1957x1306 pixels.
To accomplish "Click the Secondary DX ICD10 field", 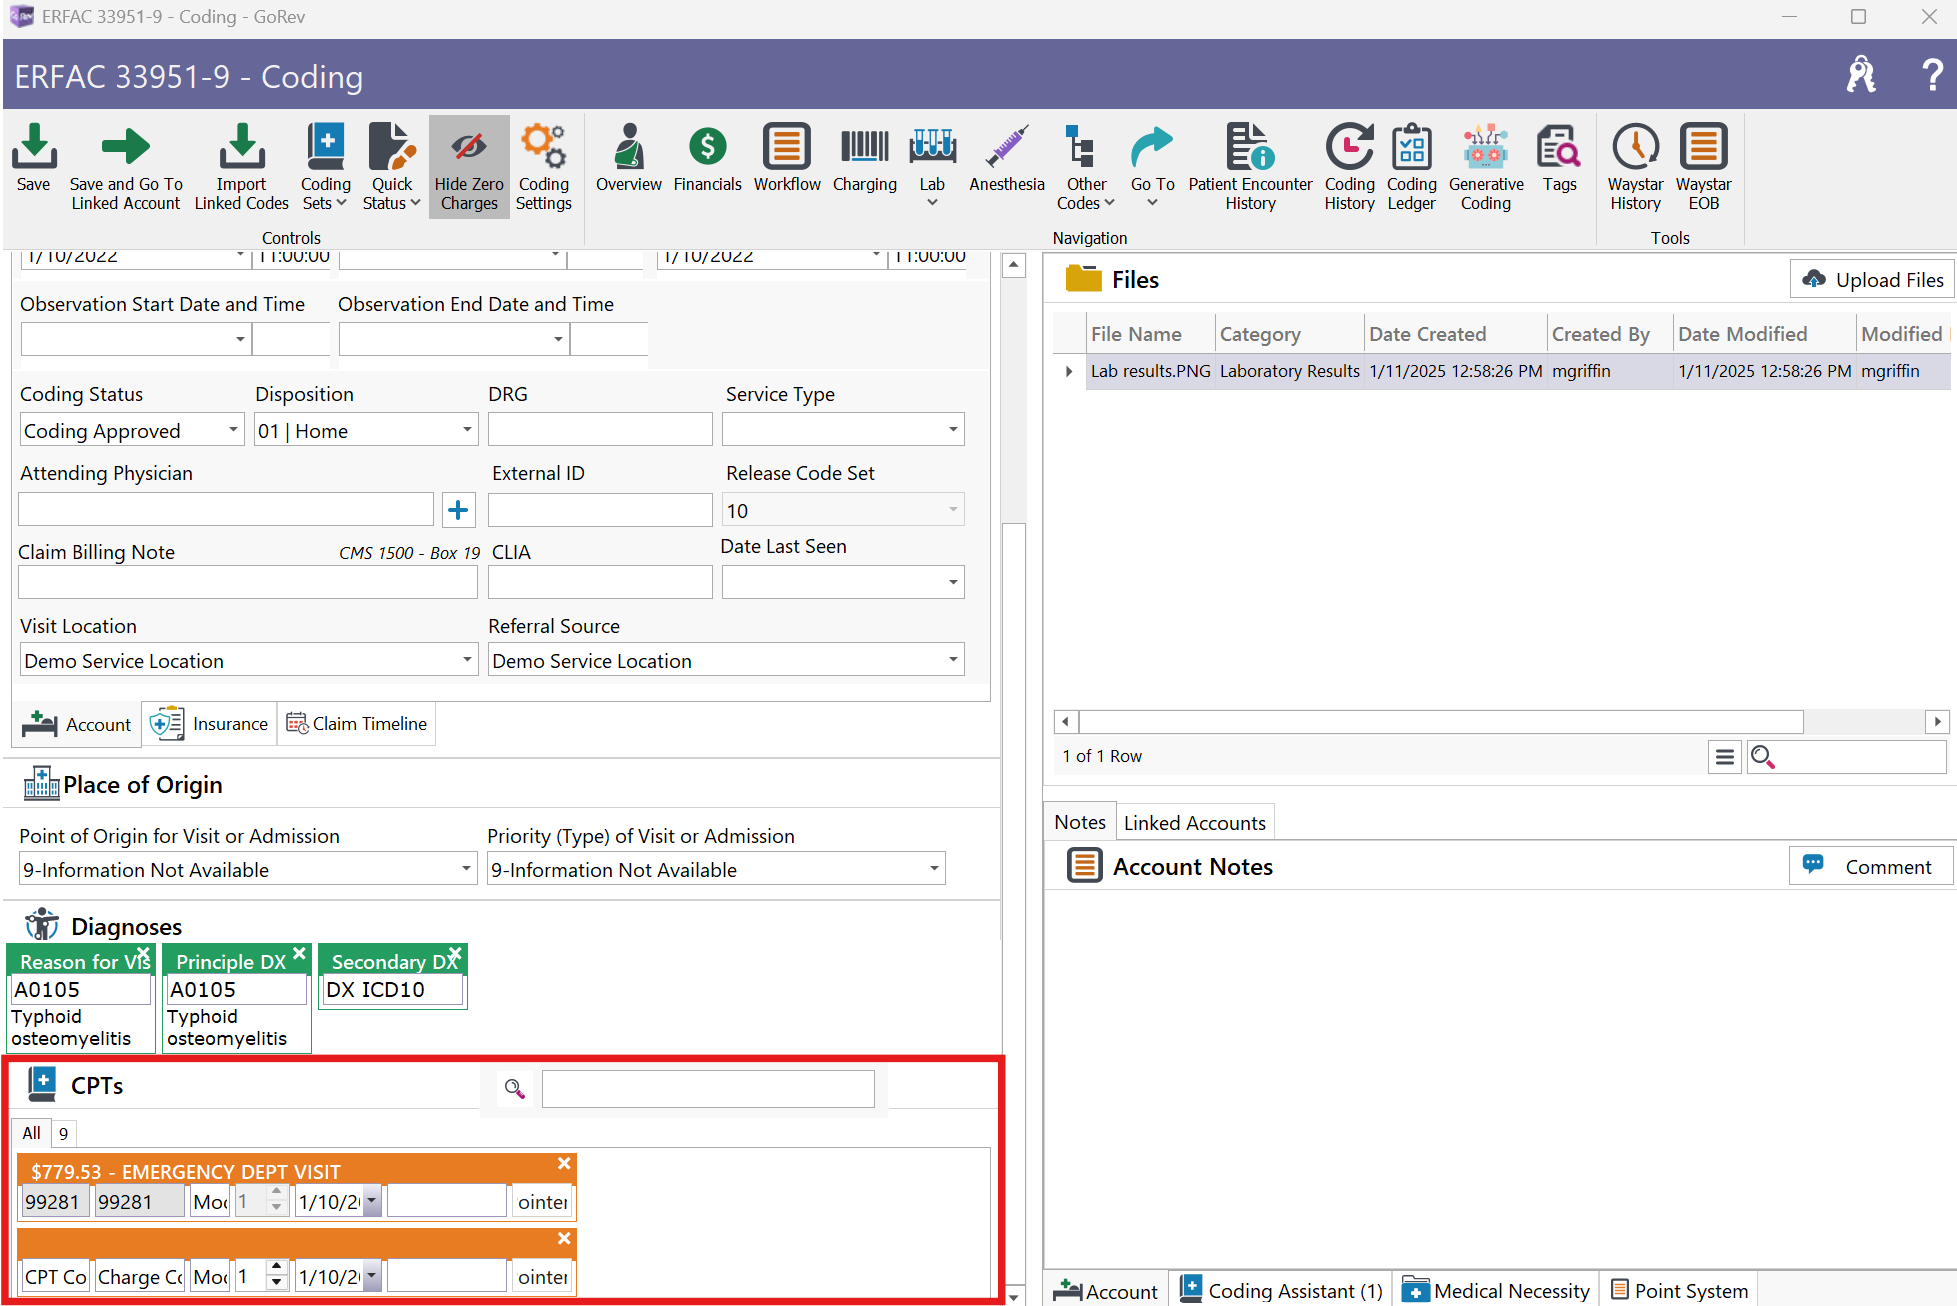I will (x=392, y=990).
